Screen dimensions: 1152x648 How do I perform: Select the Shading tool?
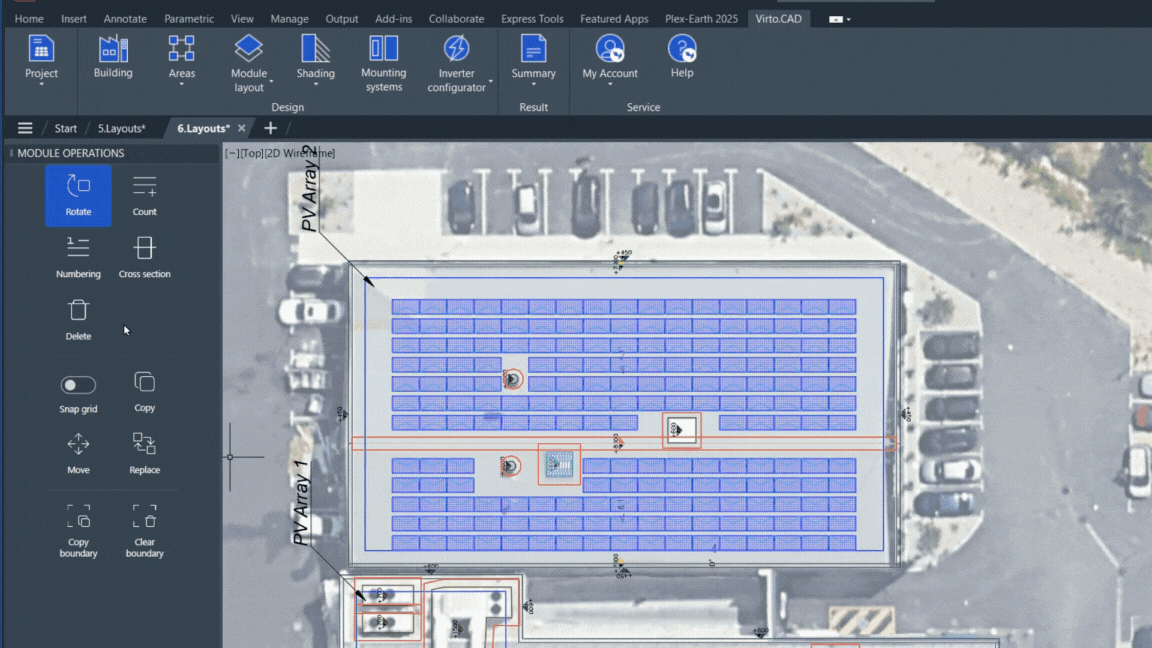(316, 57)
